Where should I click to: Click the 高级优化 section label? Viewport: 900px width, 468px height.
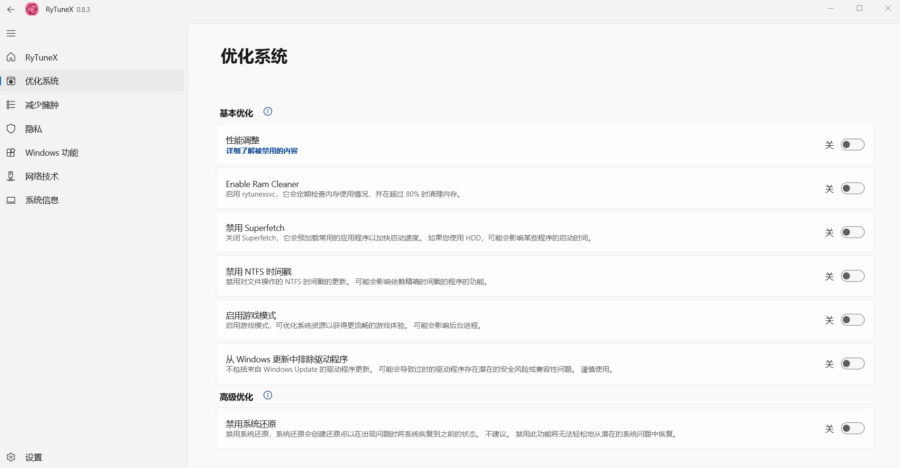(236, 397)
